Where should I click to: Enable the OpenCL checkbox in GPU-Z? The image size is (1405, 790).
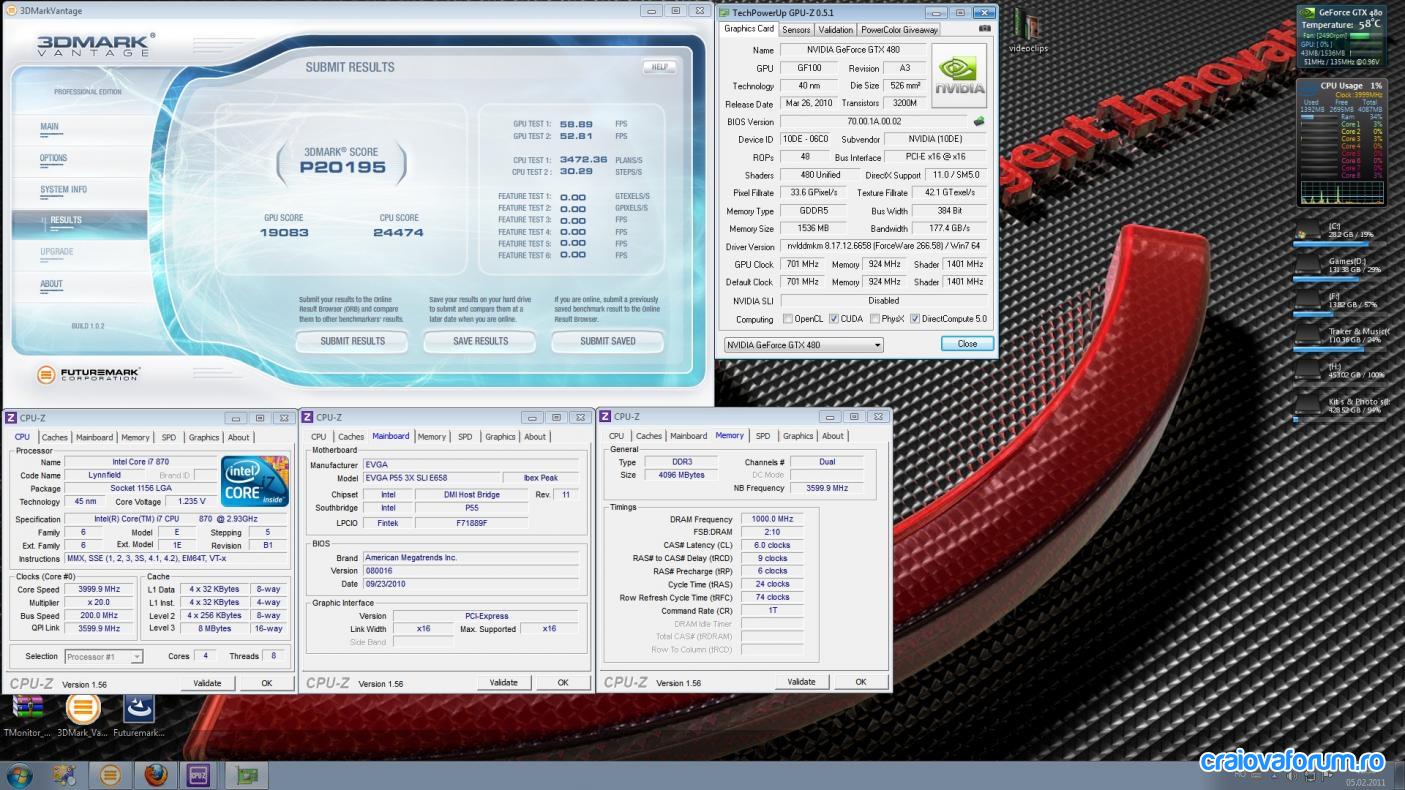coord(787,319)
